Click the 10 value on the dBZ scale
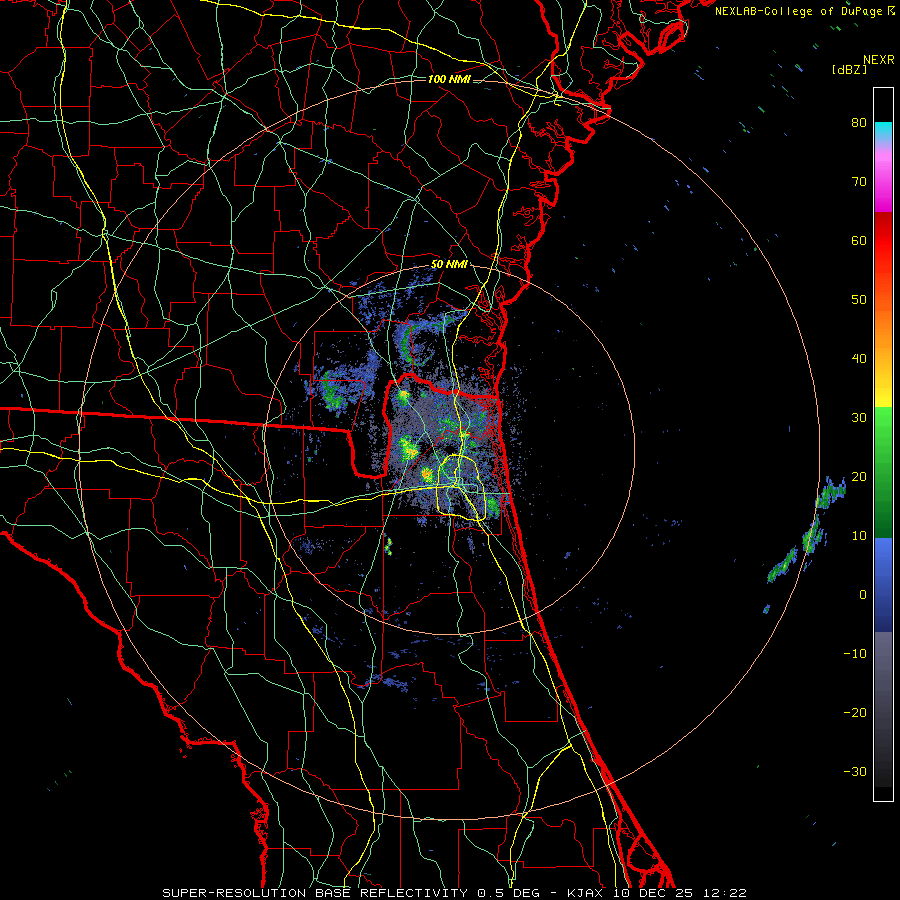The height and width of the screenshot is (900, 900). coord(859,536)
